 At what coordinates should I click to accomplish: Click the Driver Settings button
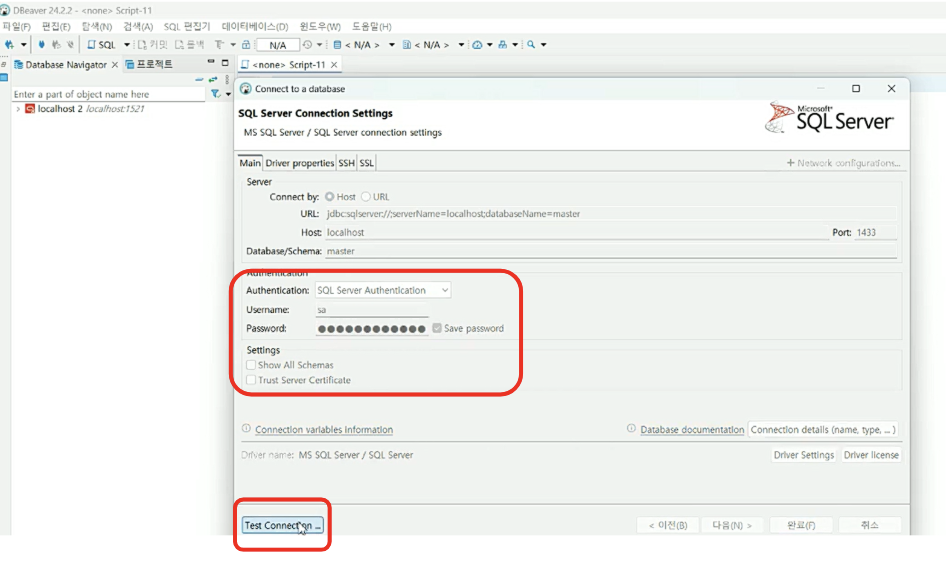803,455
